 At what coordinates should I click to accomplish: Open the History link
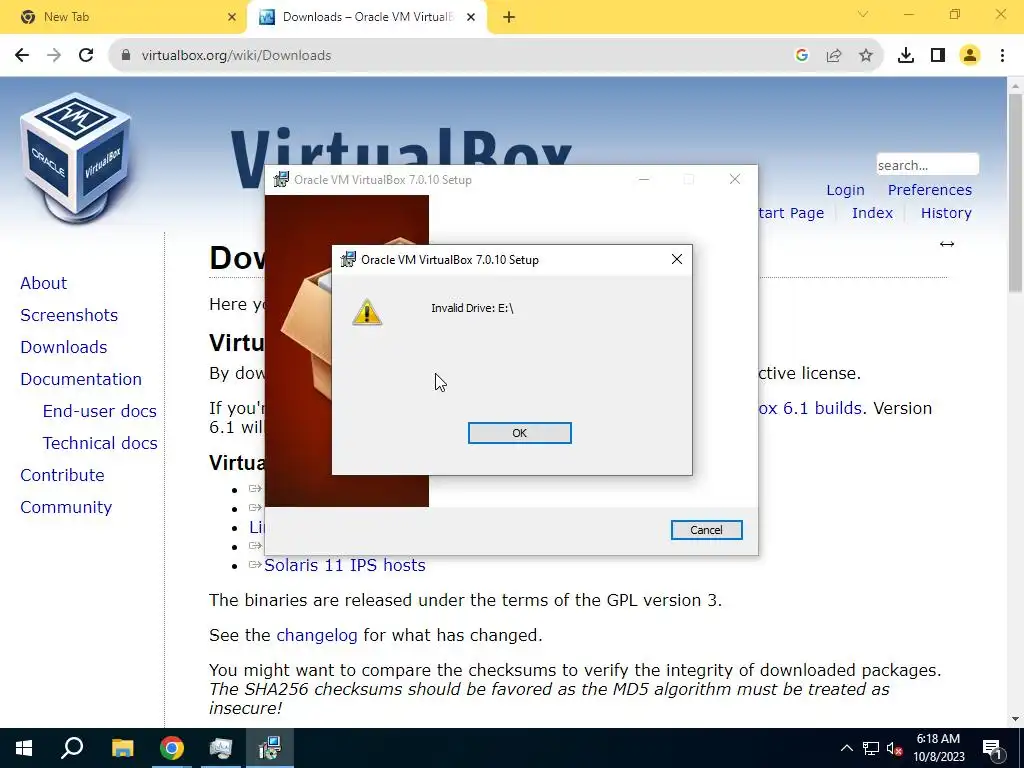(946, 213)
